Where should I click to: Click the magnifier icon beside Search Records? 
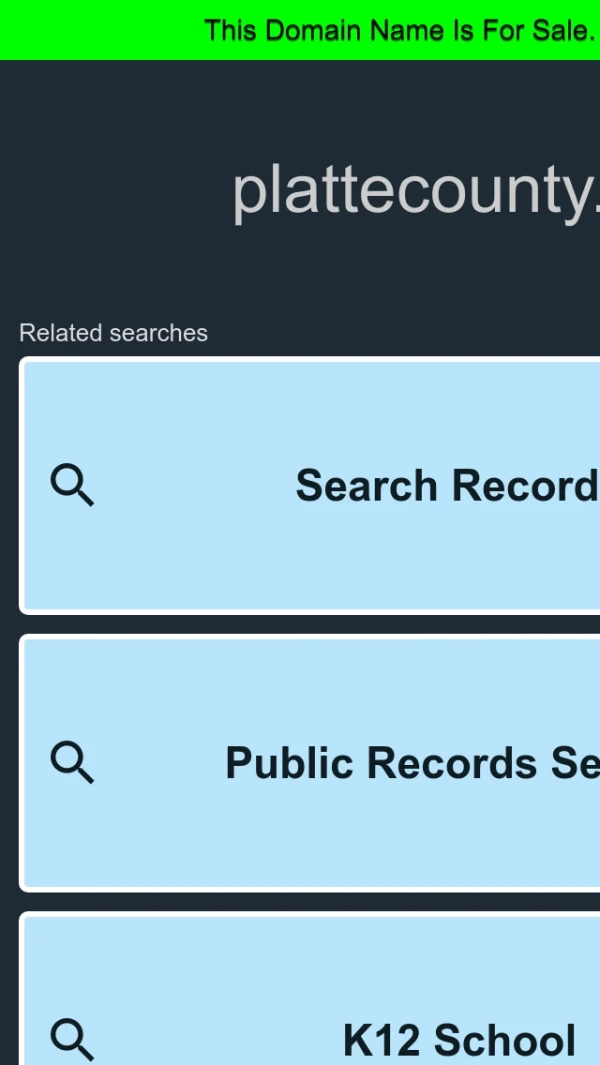pos(72,485)
